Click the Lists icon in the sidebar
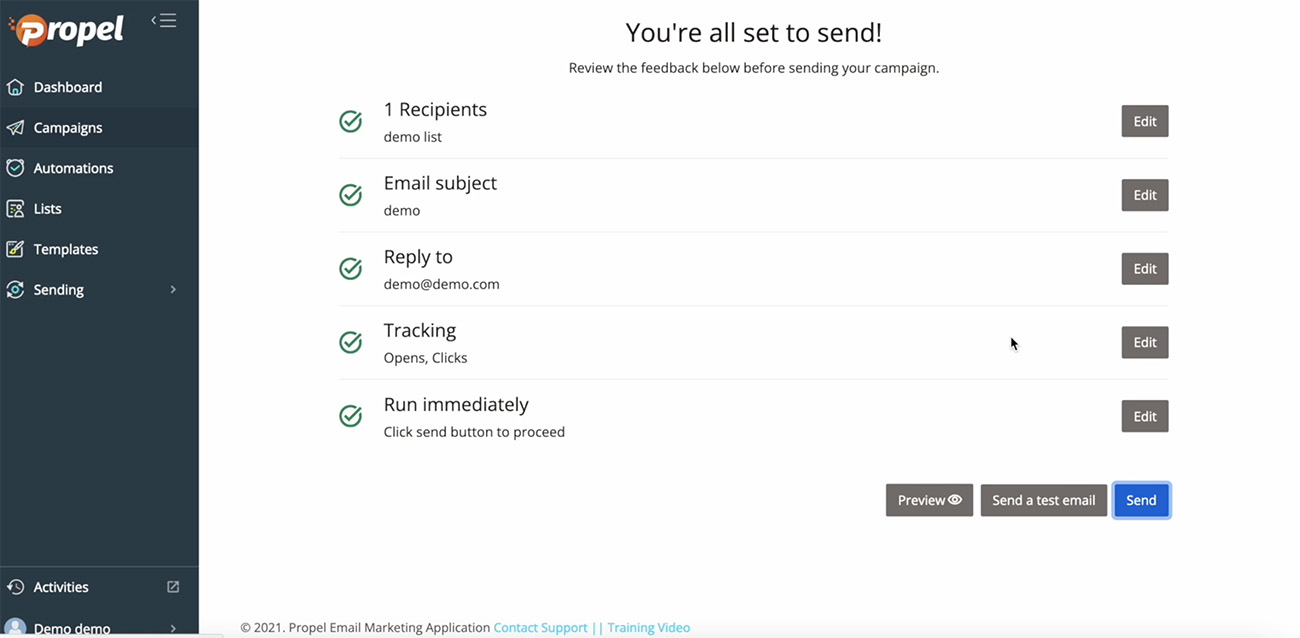The height and width of the screenshot is (638, 1300). (15, 209)
